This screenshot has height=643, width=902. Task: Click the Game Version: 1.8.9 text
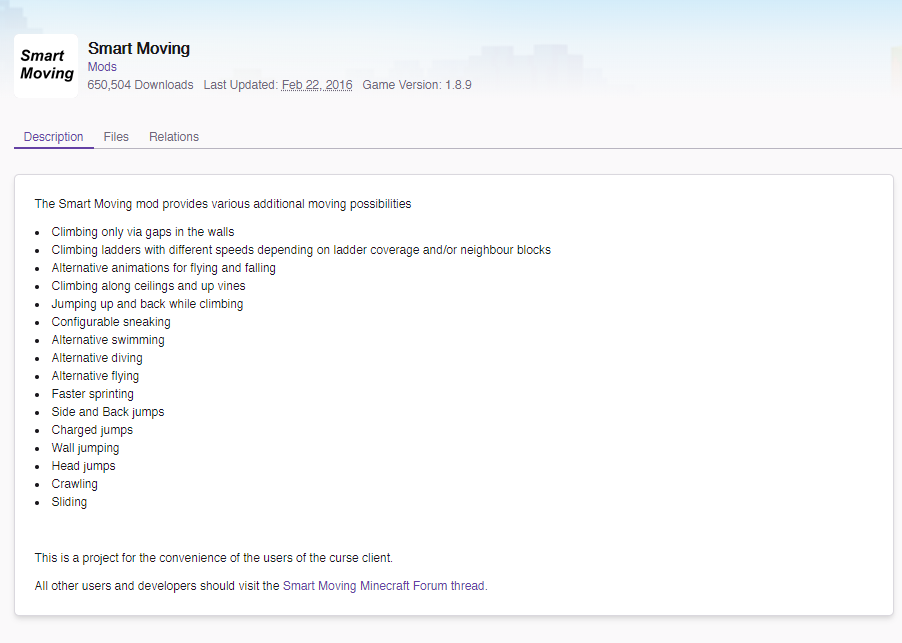click(x=417, y=85)
